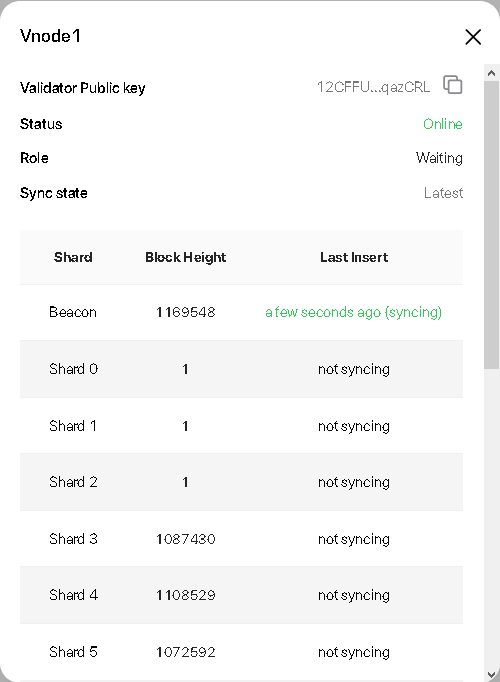Image resolution: width=500 pixels, height=682 pixels.
Task: Click the Last Insert column header
Action: (354, 257)
